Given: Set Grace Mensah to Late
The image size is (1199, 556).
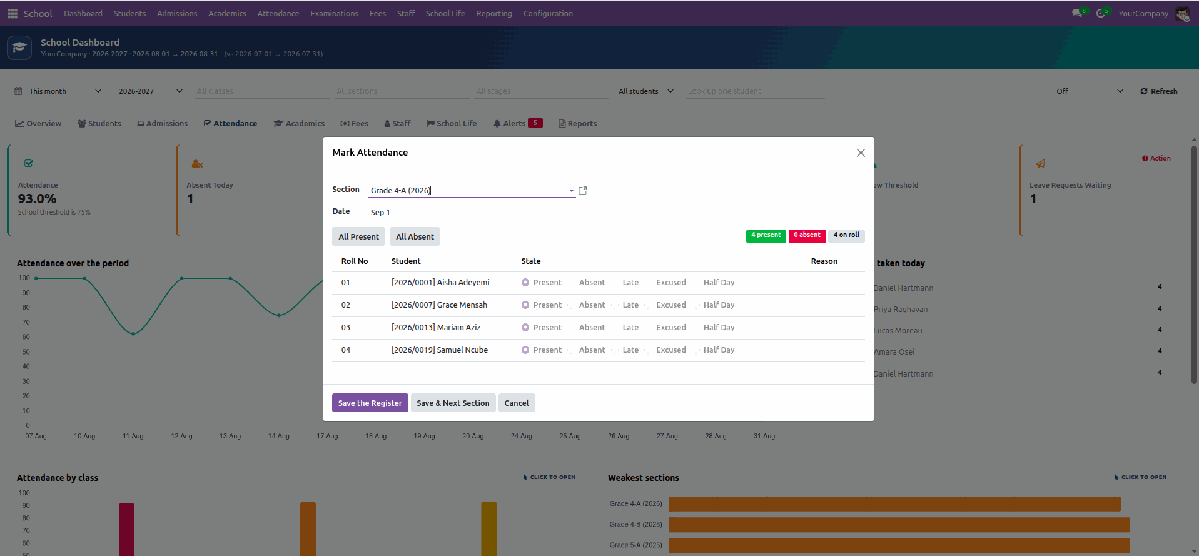Looking at the screenshot, I should [630, 305].
